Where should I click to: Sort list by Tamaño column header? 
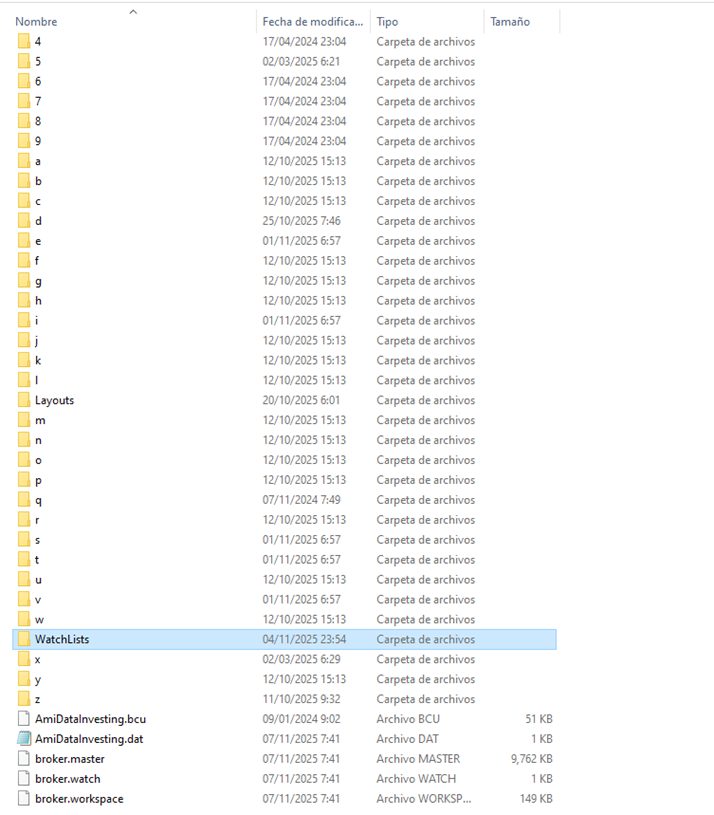tap(510, 21)
